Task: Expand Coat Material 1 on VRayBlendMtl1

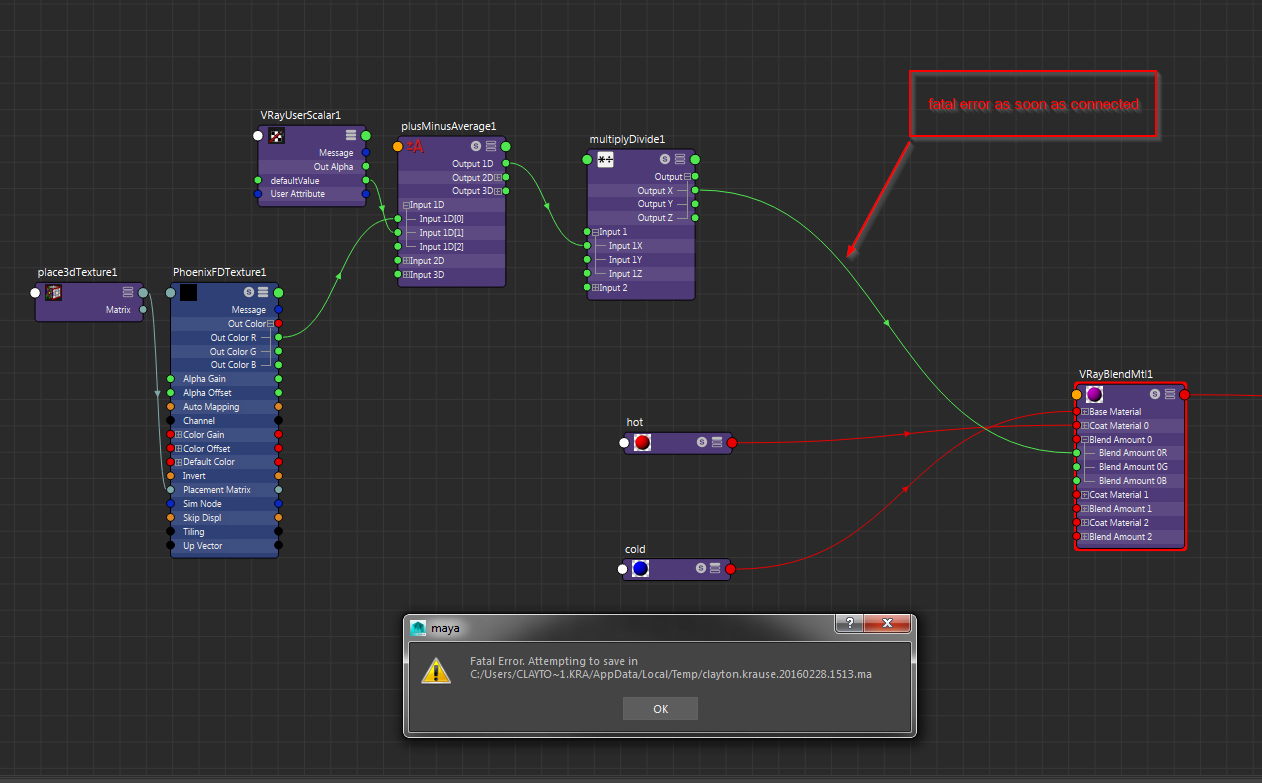Action: pos(1085,495)
